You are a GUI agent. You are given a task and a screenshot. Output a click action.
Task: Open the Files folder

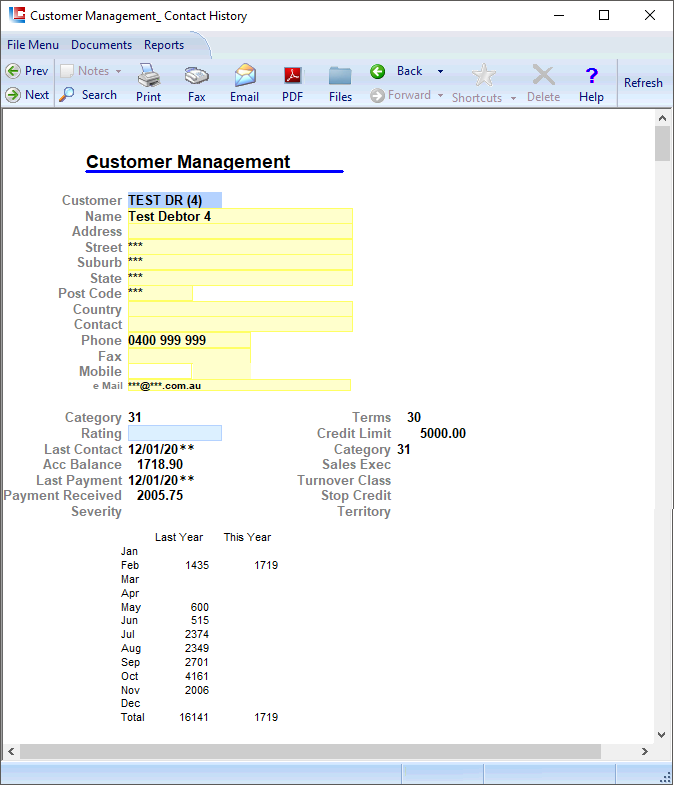click(341, 83)
